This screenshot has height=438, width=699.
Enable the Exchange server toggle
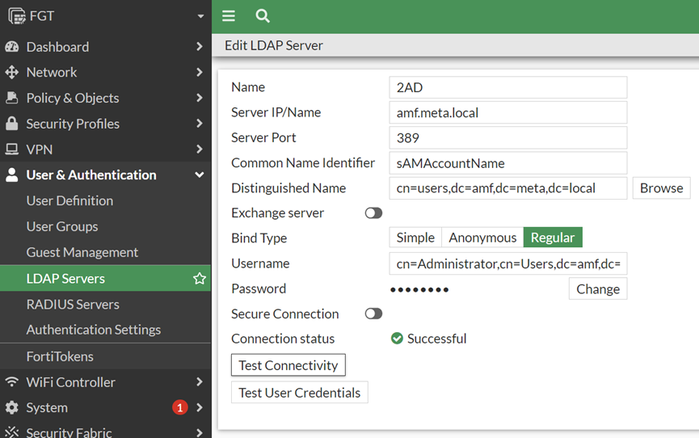click(374, 213)
